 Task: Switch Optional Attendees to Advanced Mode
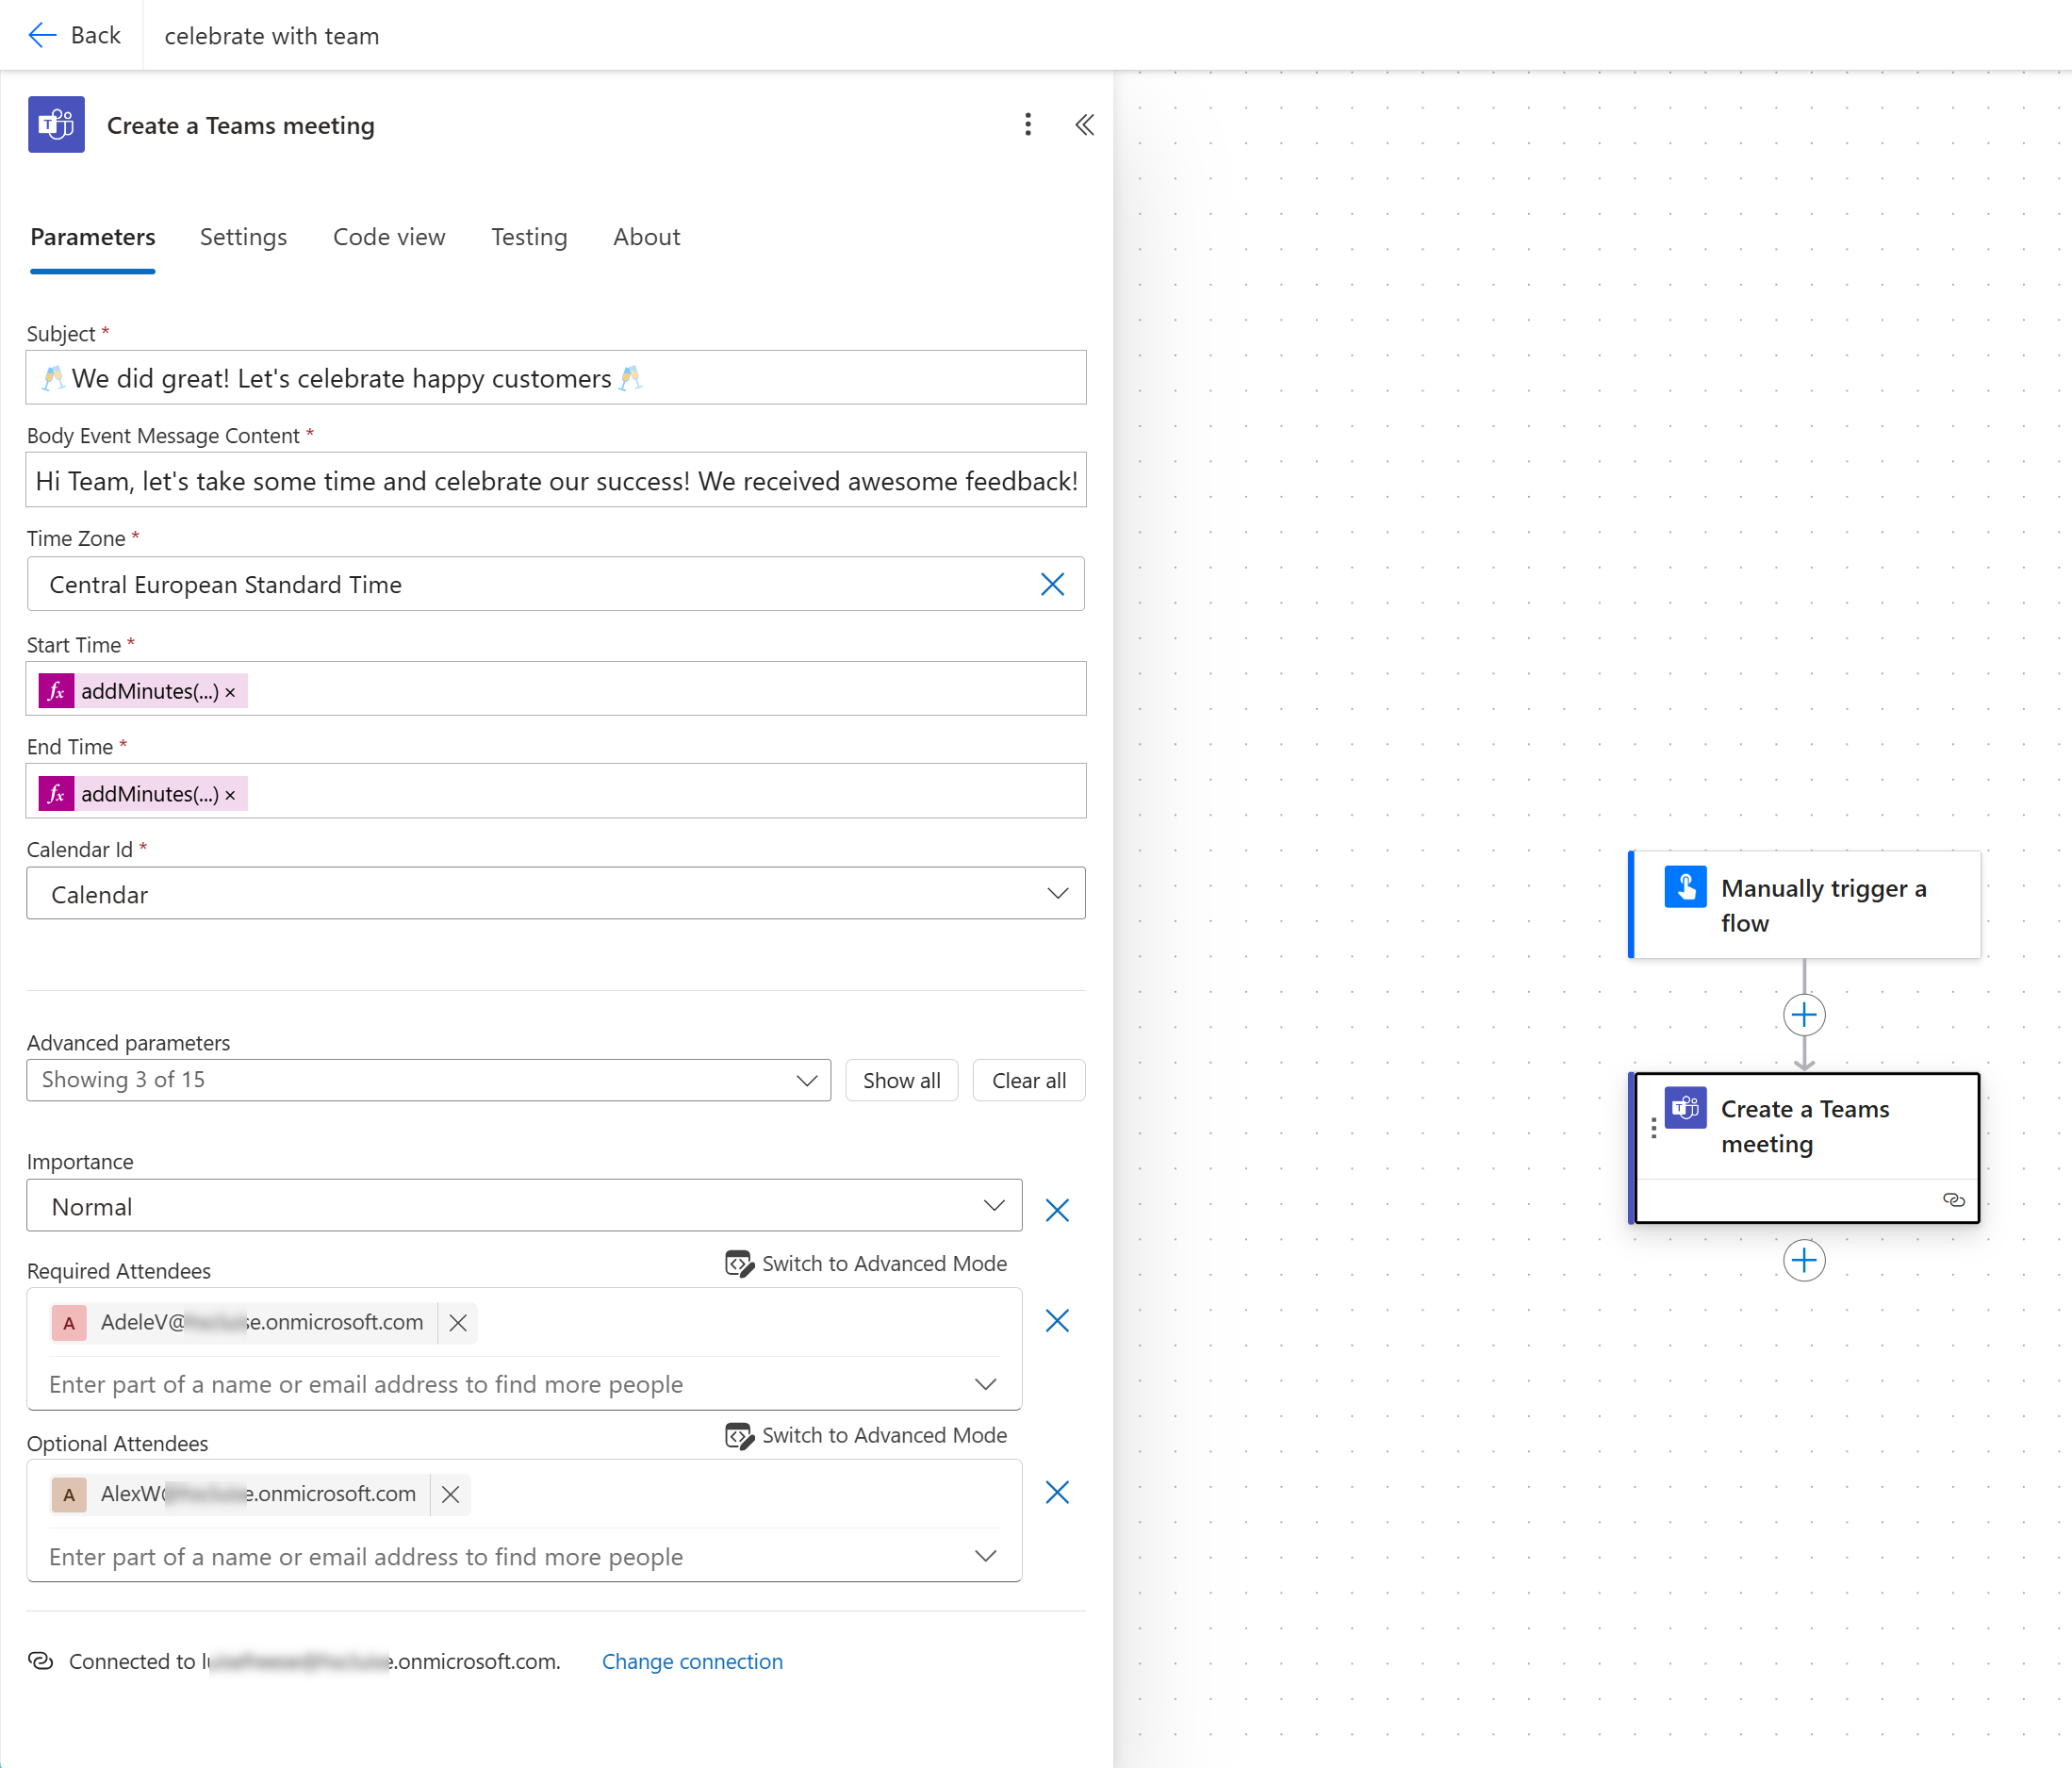click(x=866, y=1436)
